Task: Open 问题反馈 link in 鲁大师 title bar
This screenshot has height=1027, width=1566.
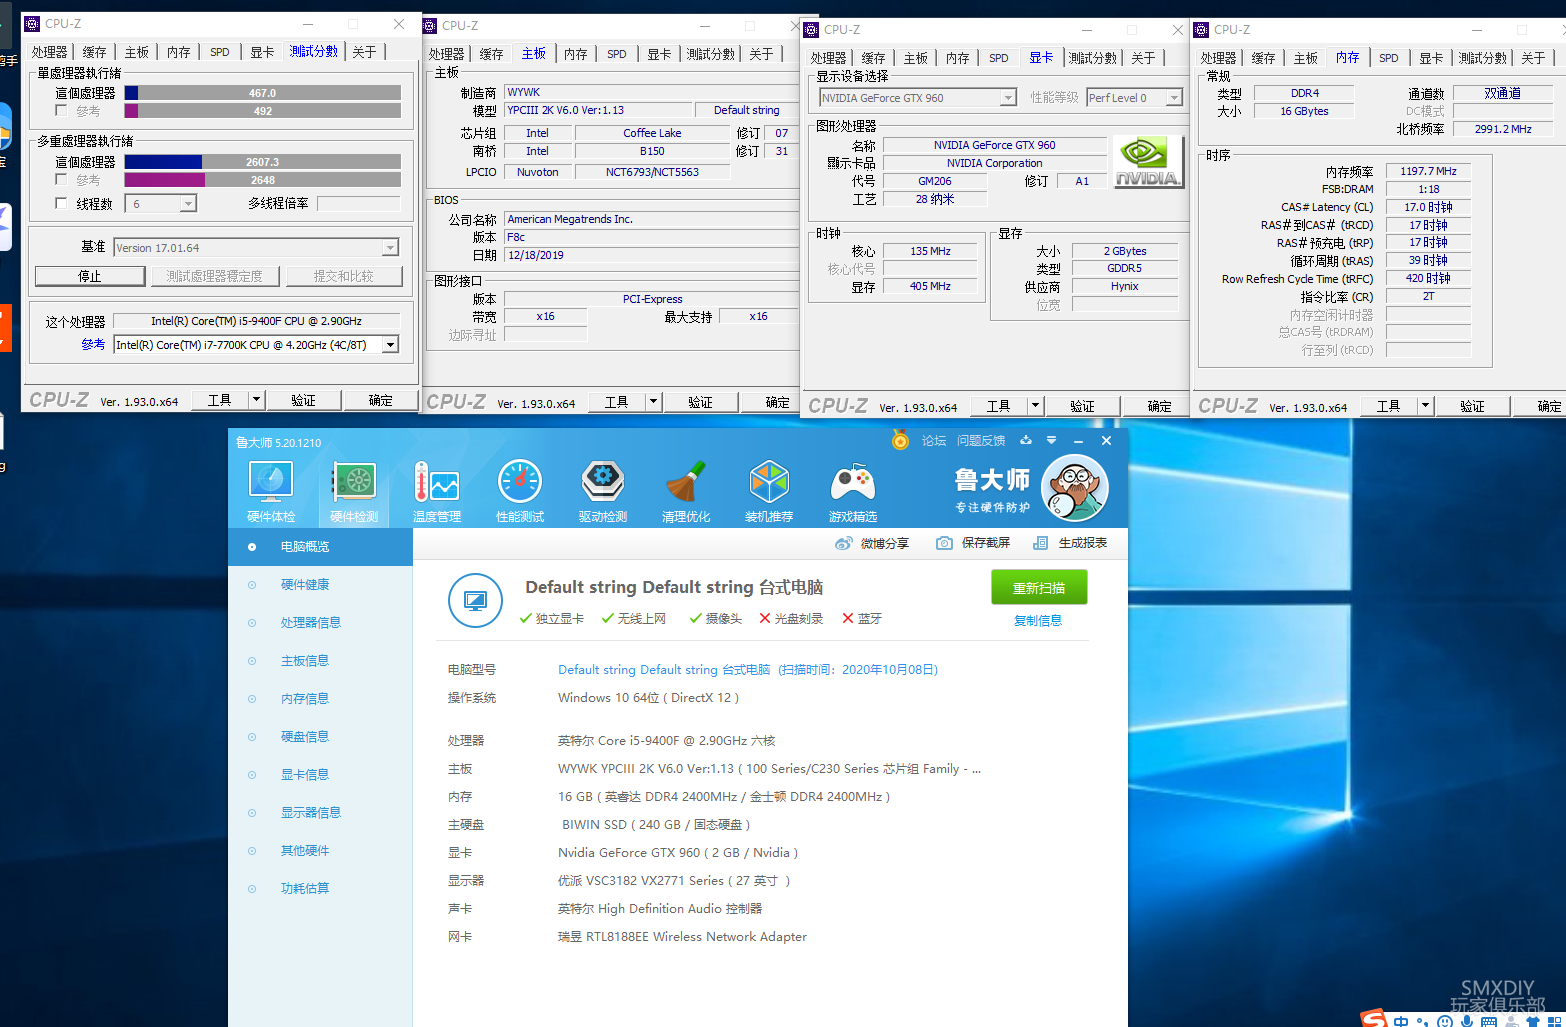Action: [x=981, y=440]
